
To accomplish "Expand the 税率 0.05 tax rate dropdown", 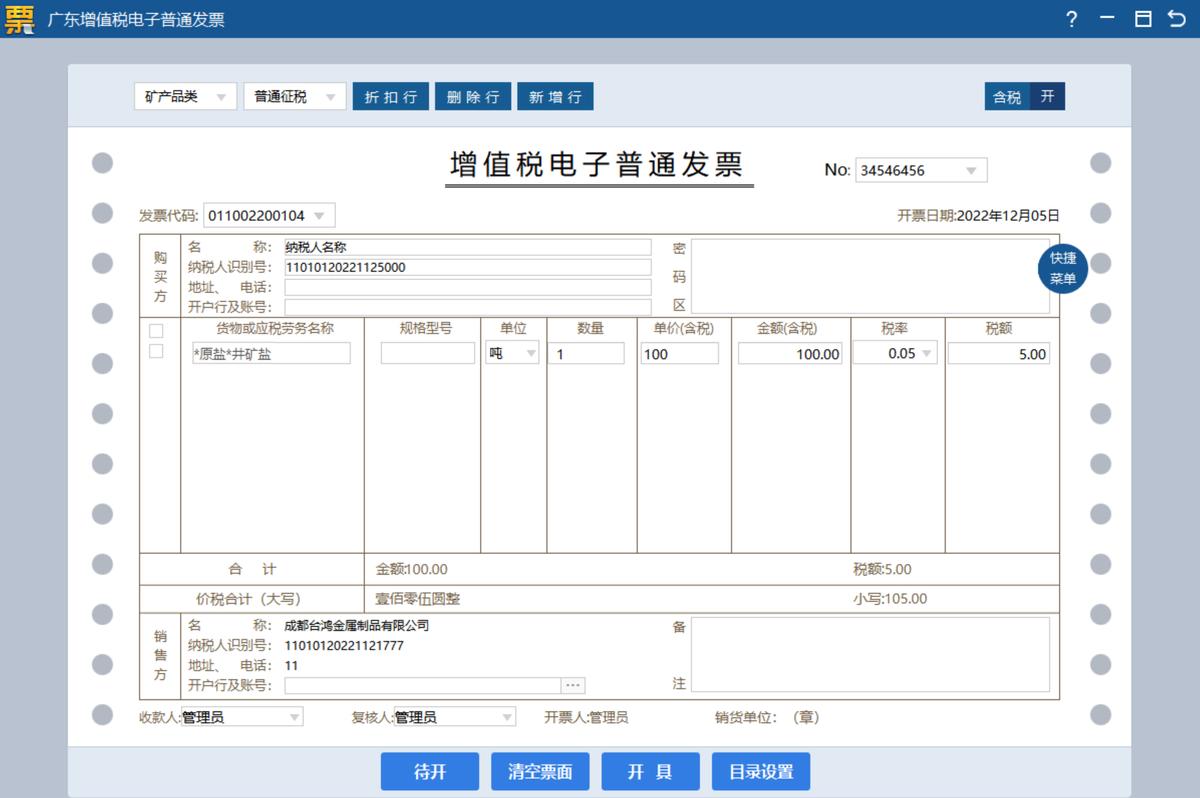I will 928,353.
